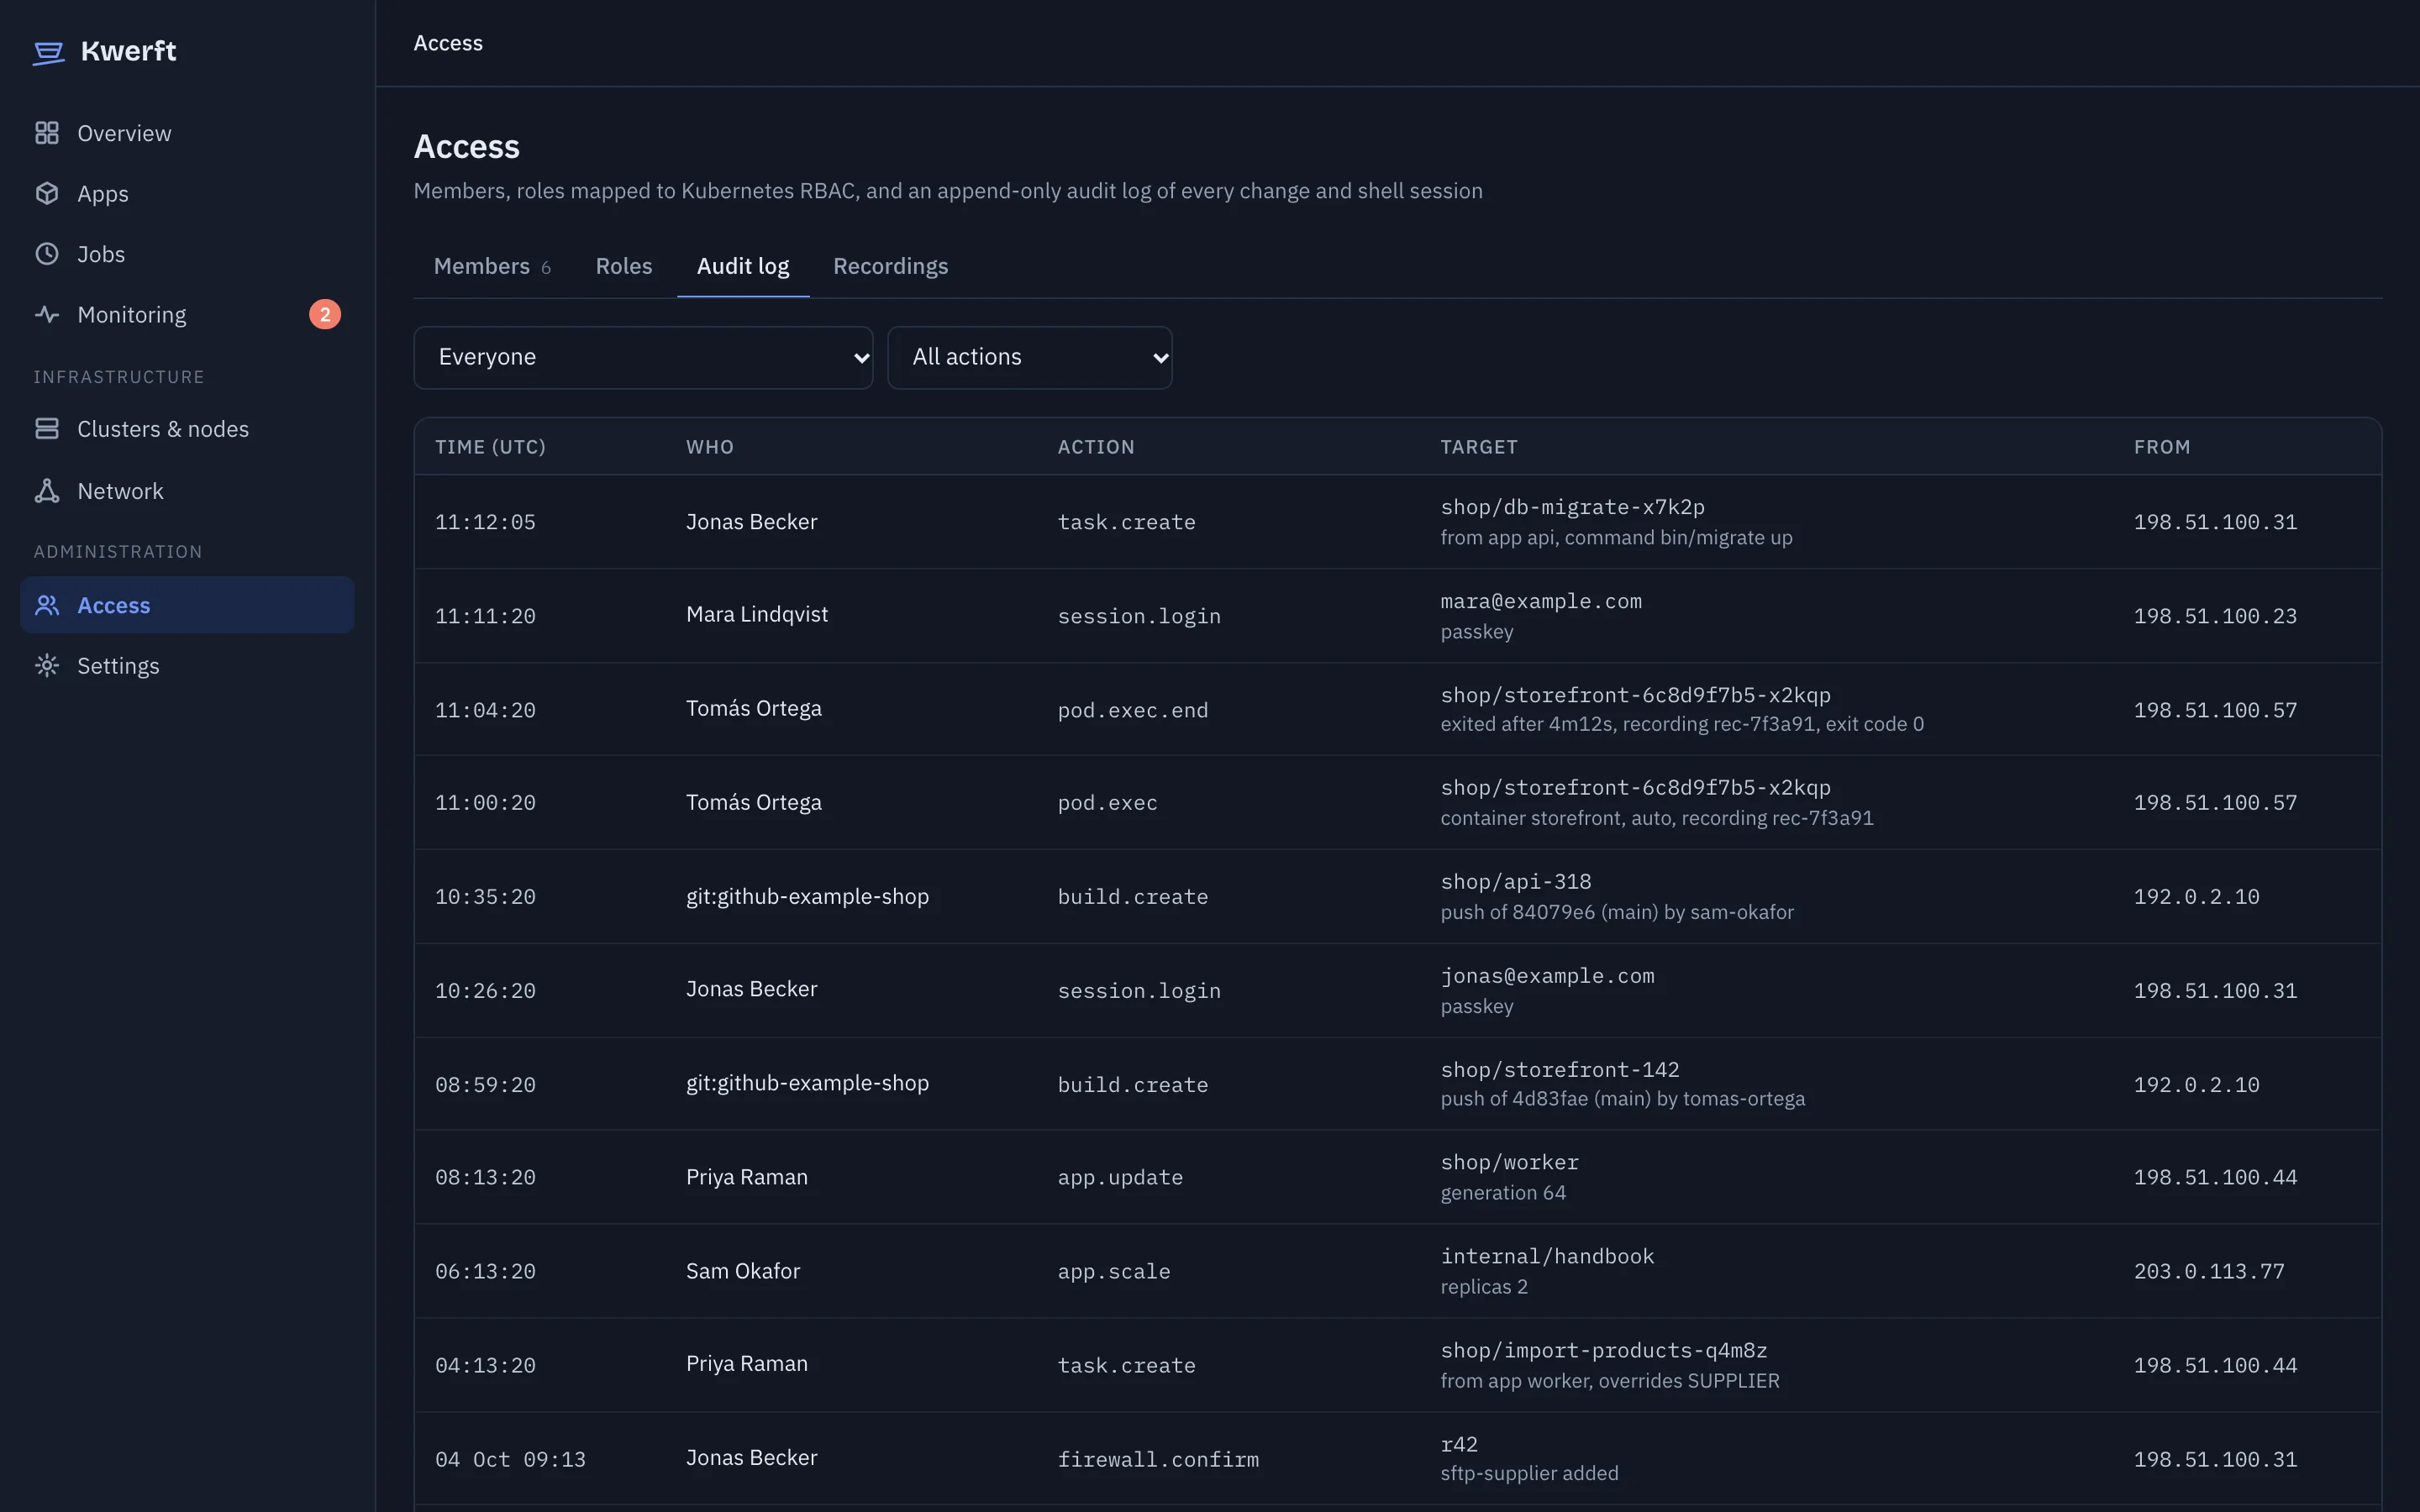Click target shop/db-migrate-x7k2p
2420x1512 pixels.
(1572, 507)
